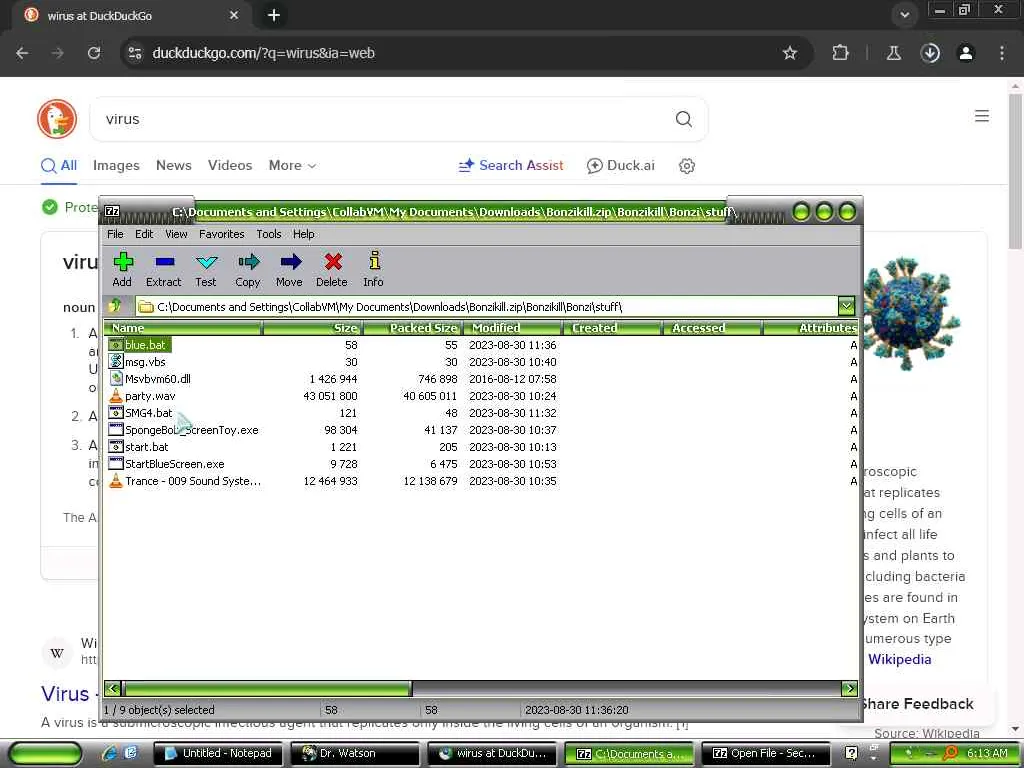Sort by the Name column header
The width and height of the screenshot is (1024, 768).
pos(183,328)
